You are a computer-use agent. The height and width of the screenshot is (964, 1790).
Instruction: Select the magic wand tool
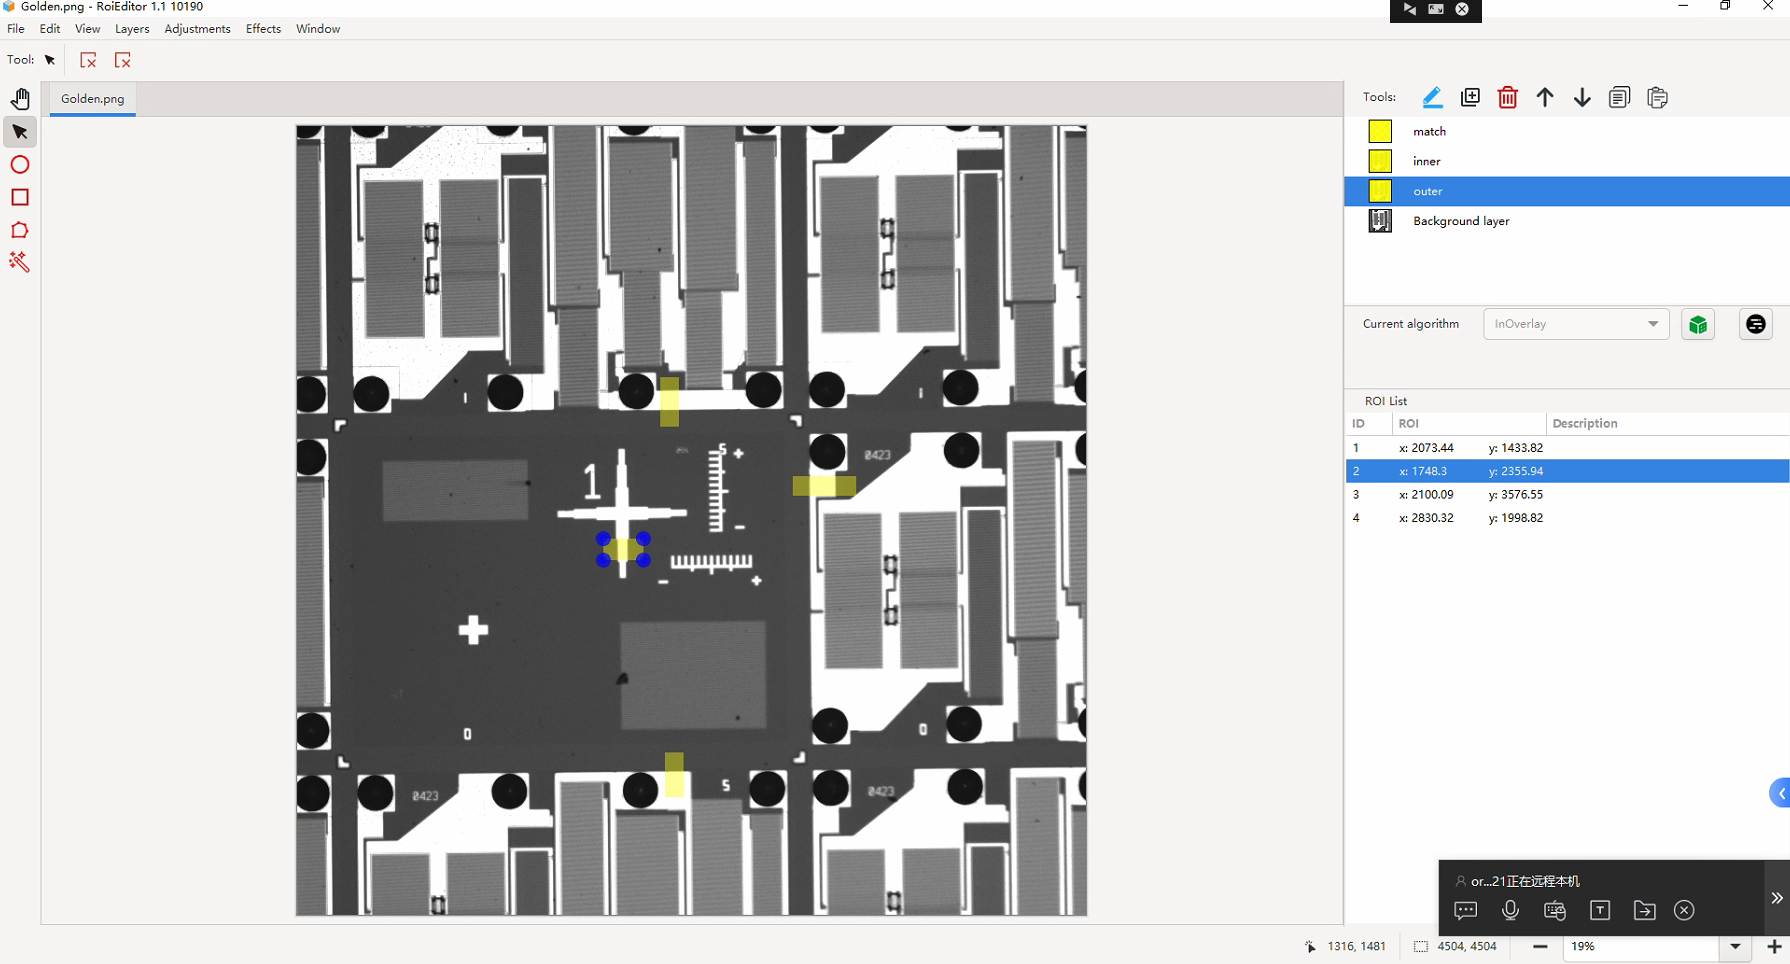tap(20, 262)
